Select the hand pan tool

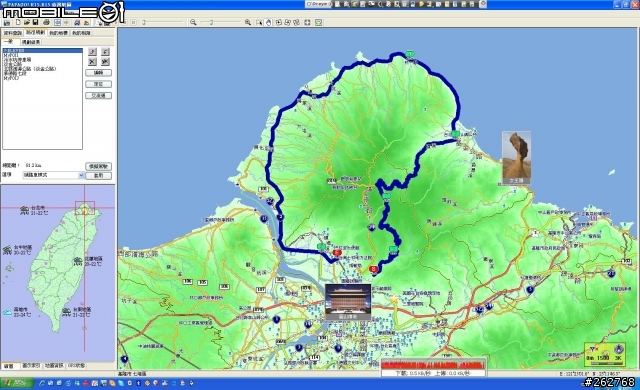coord(269,22)
